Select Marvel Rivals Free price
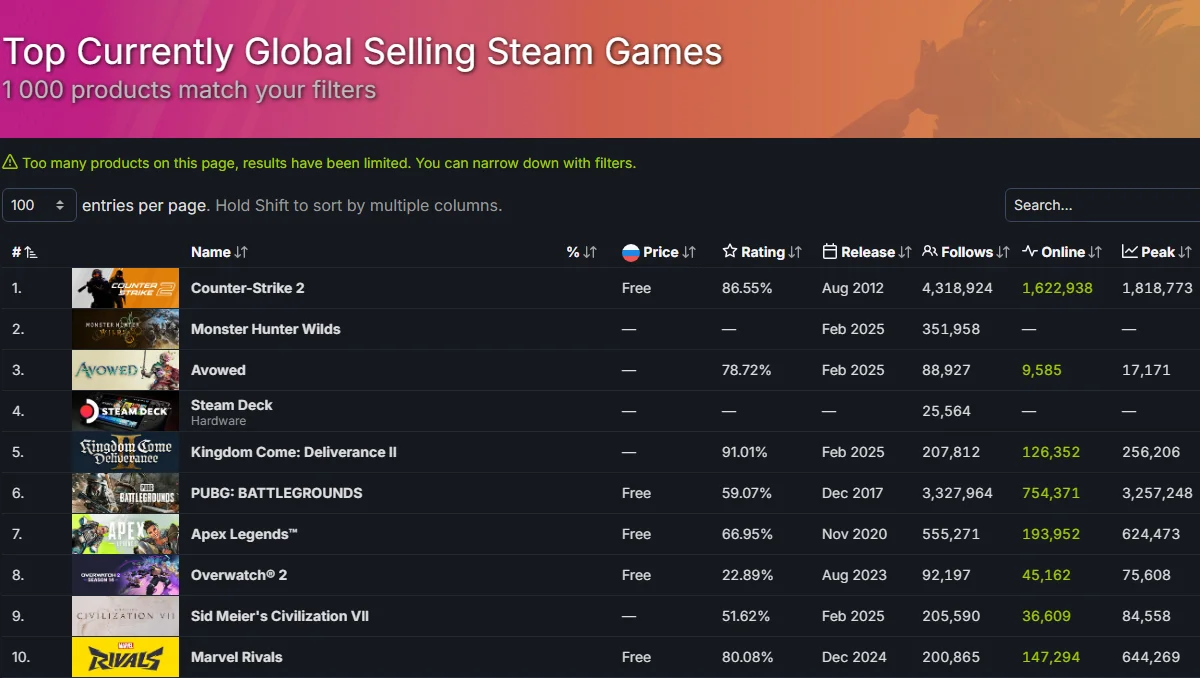This screenshot has width=1200, height=678. [636, 657]
